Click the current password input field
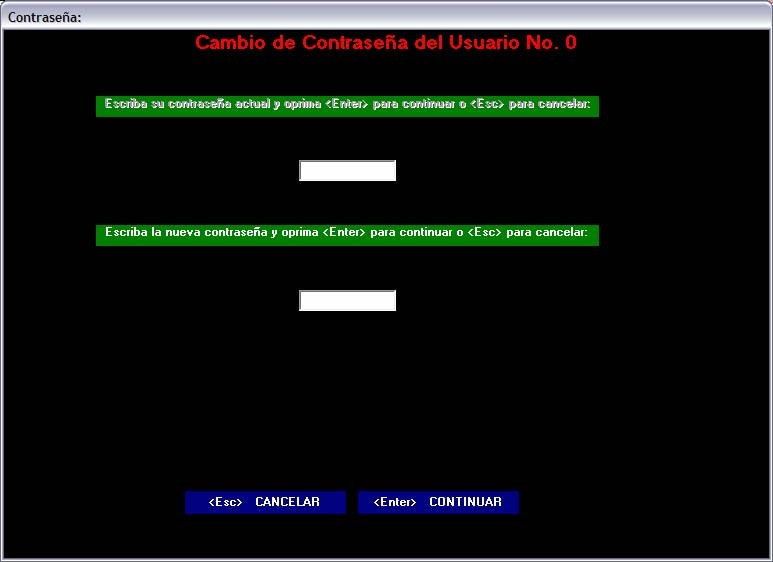 [348, 171]
